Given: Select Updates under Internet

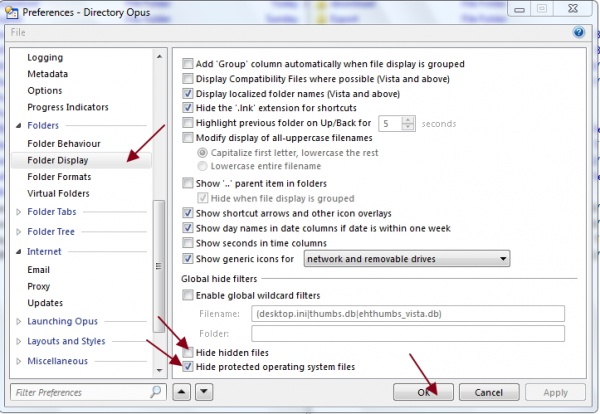Looking at the screenshot, I should tap(45, 303).
